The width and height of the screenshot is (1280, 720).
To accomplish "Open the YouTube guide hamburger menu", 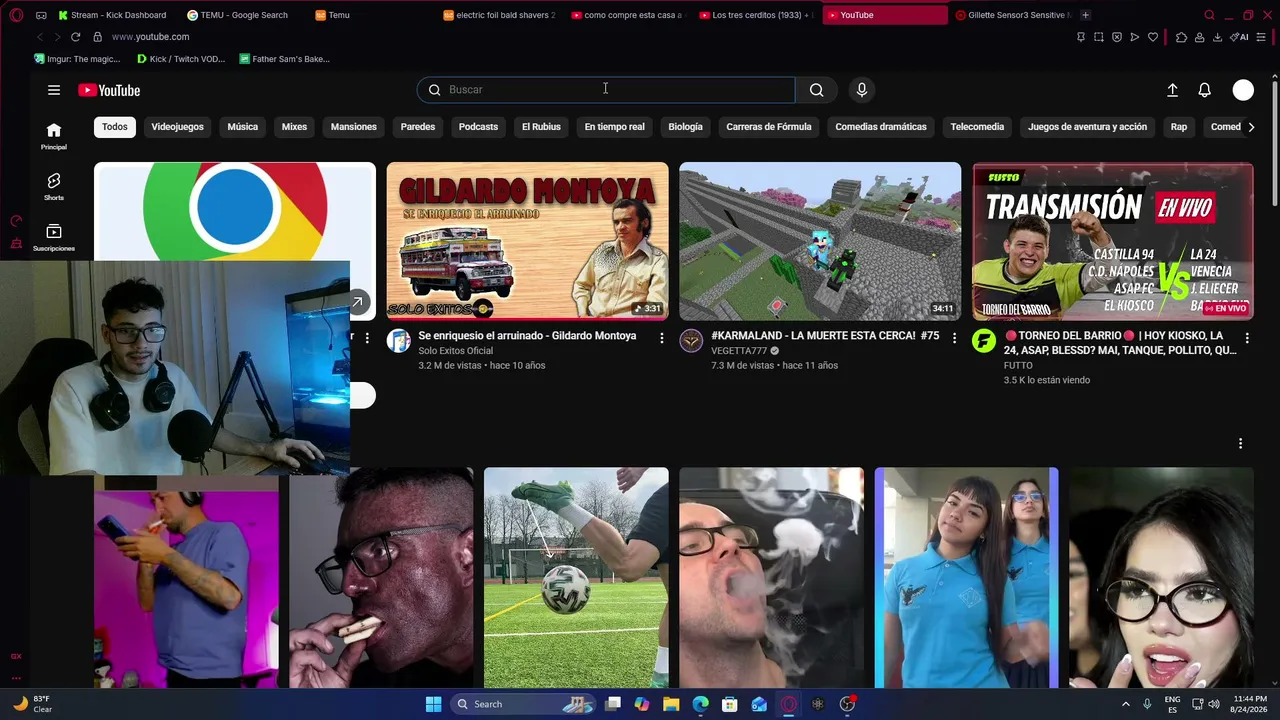I will point(54,90).
